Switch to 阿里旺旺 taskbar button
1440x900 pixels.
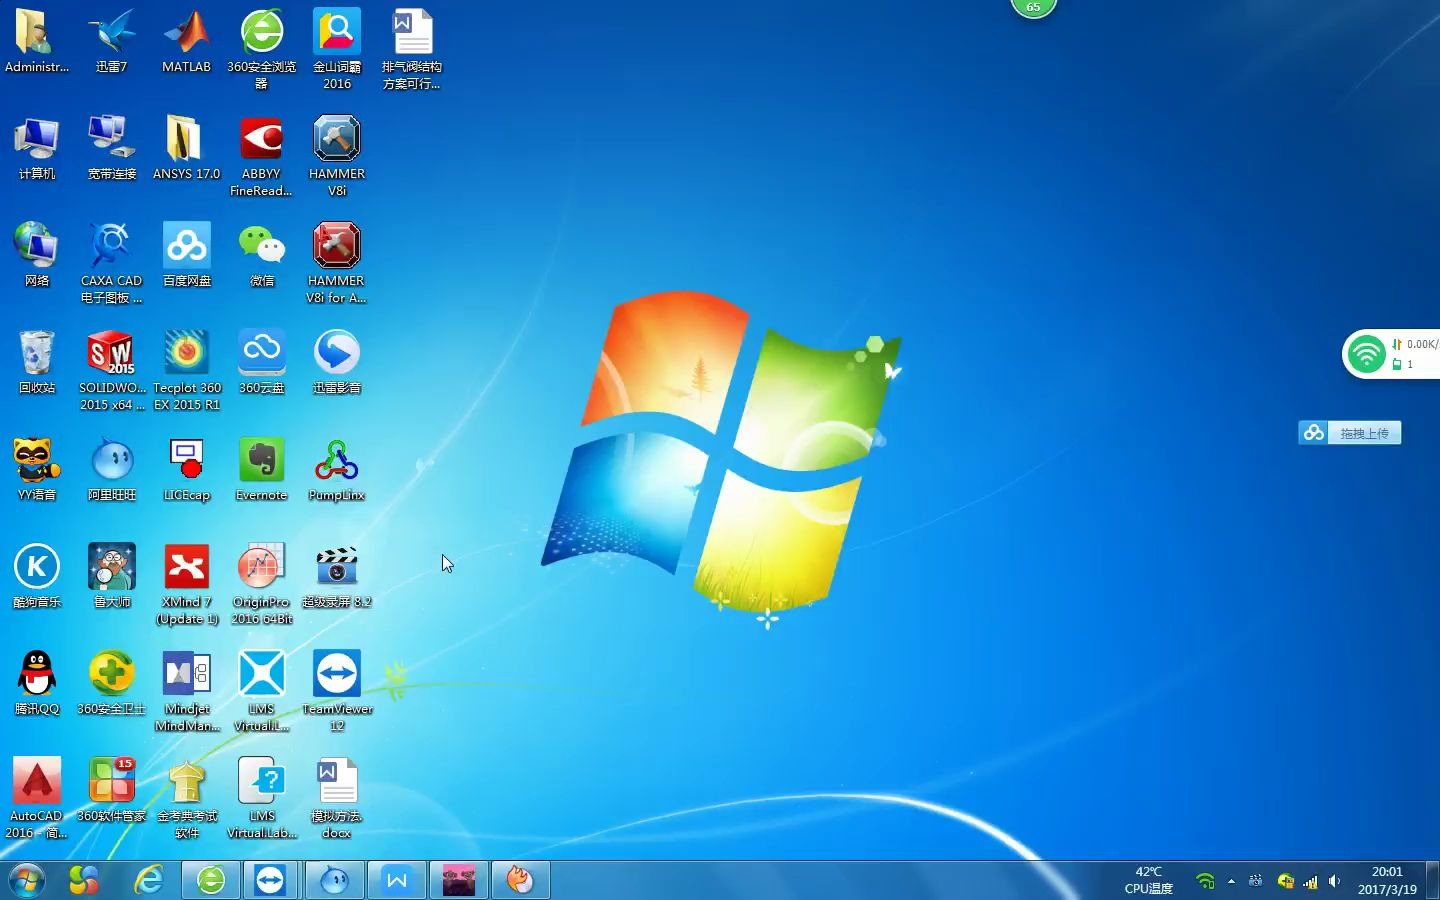click(334, 880)
